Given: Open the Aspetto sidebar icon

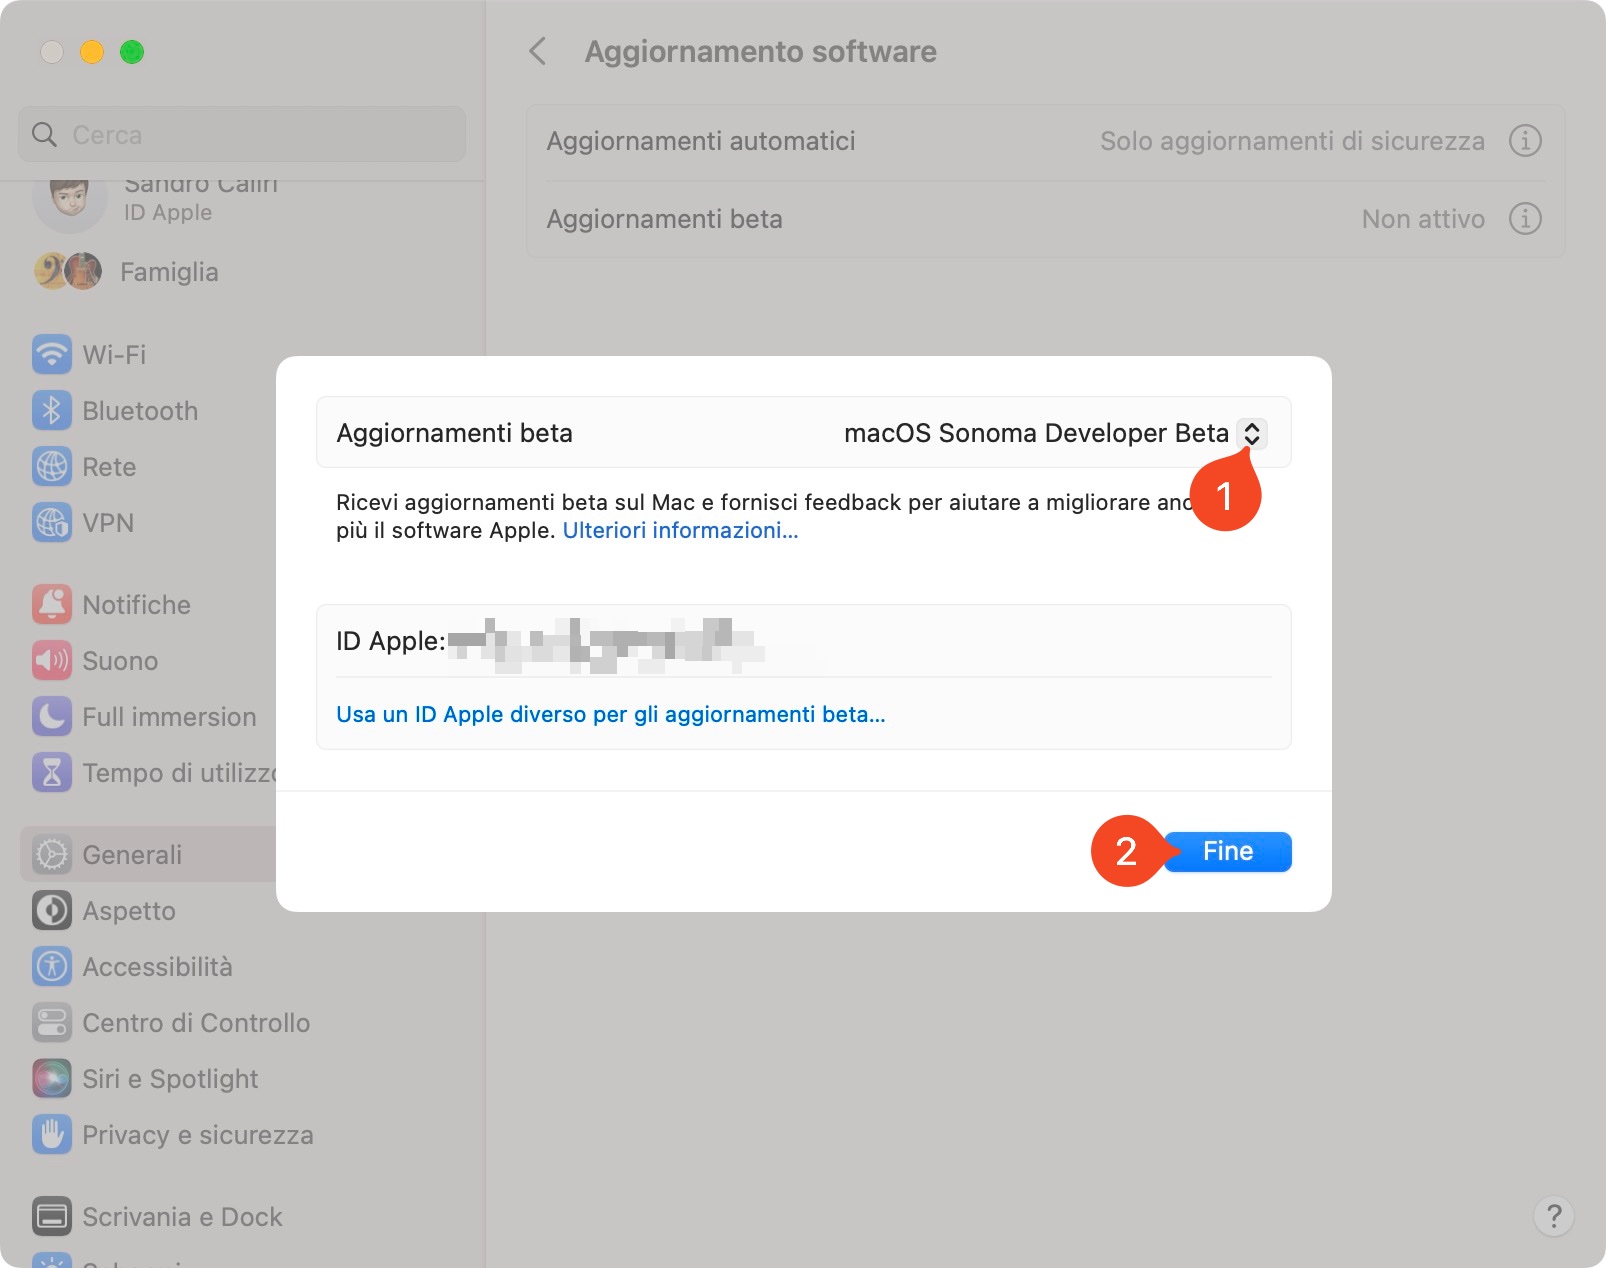Looking at the screenshot, I should point(52,910).
